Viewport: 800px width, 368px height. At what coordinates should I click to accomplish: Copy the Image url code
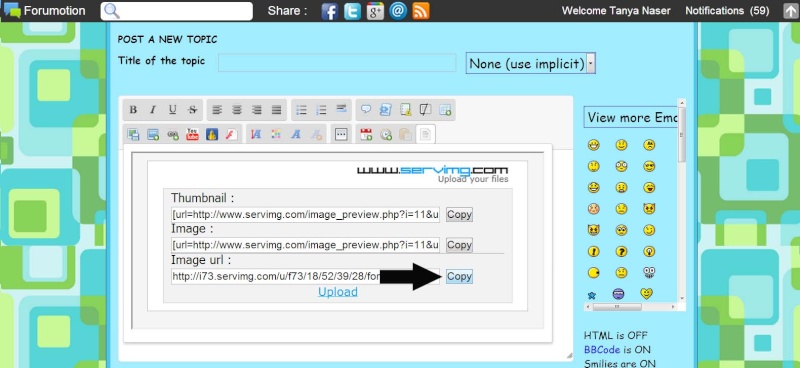pyautogui.click(x=459, y=276)
